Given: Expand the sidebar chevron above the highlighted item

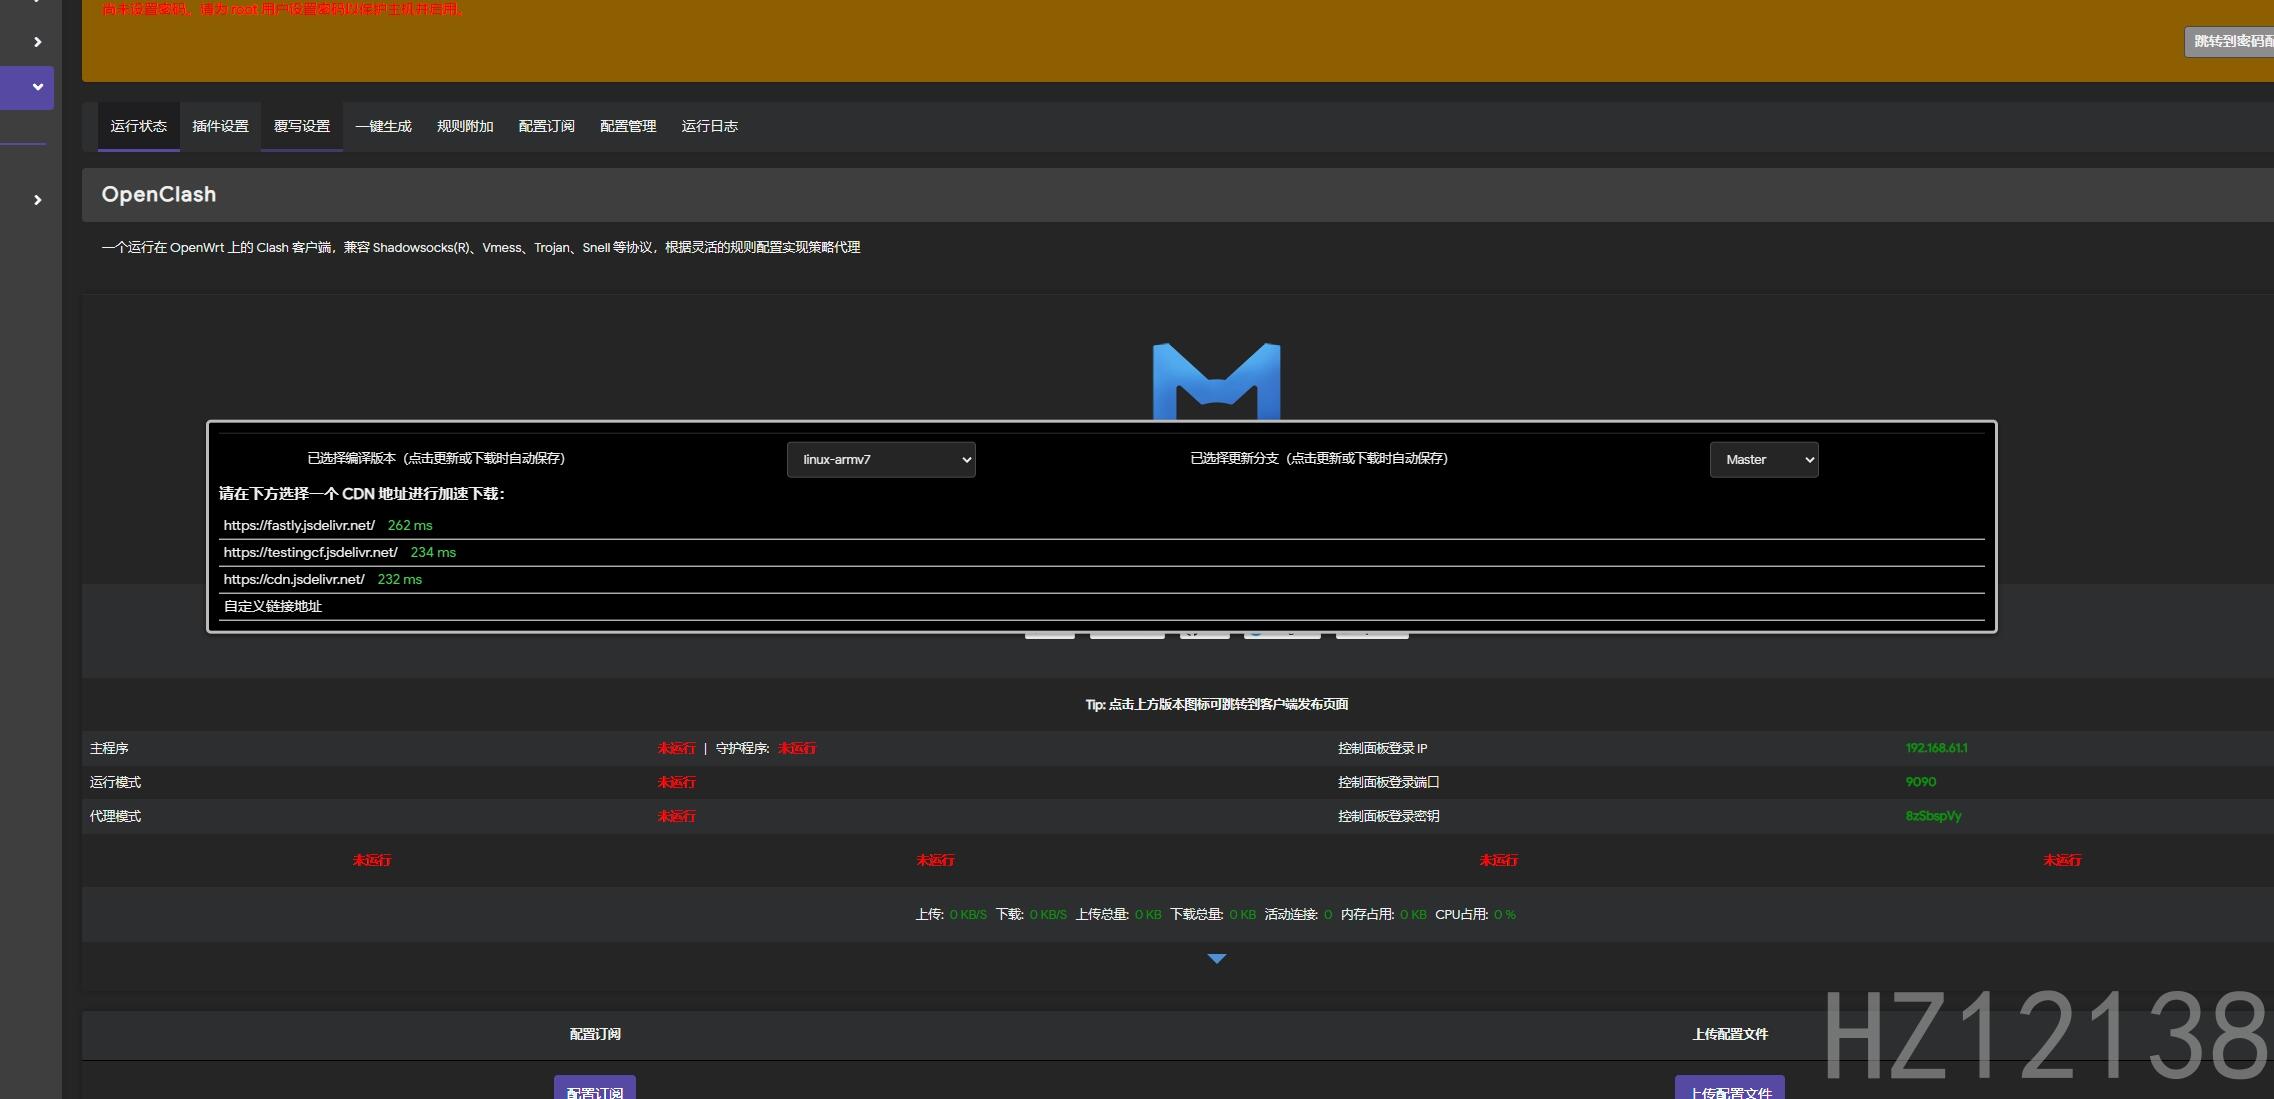Looking at the screenshot, I should click(x=37, y=42).
